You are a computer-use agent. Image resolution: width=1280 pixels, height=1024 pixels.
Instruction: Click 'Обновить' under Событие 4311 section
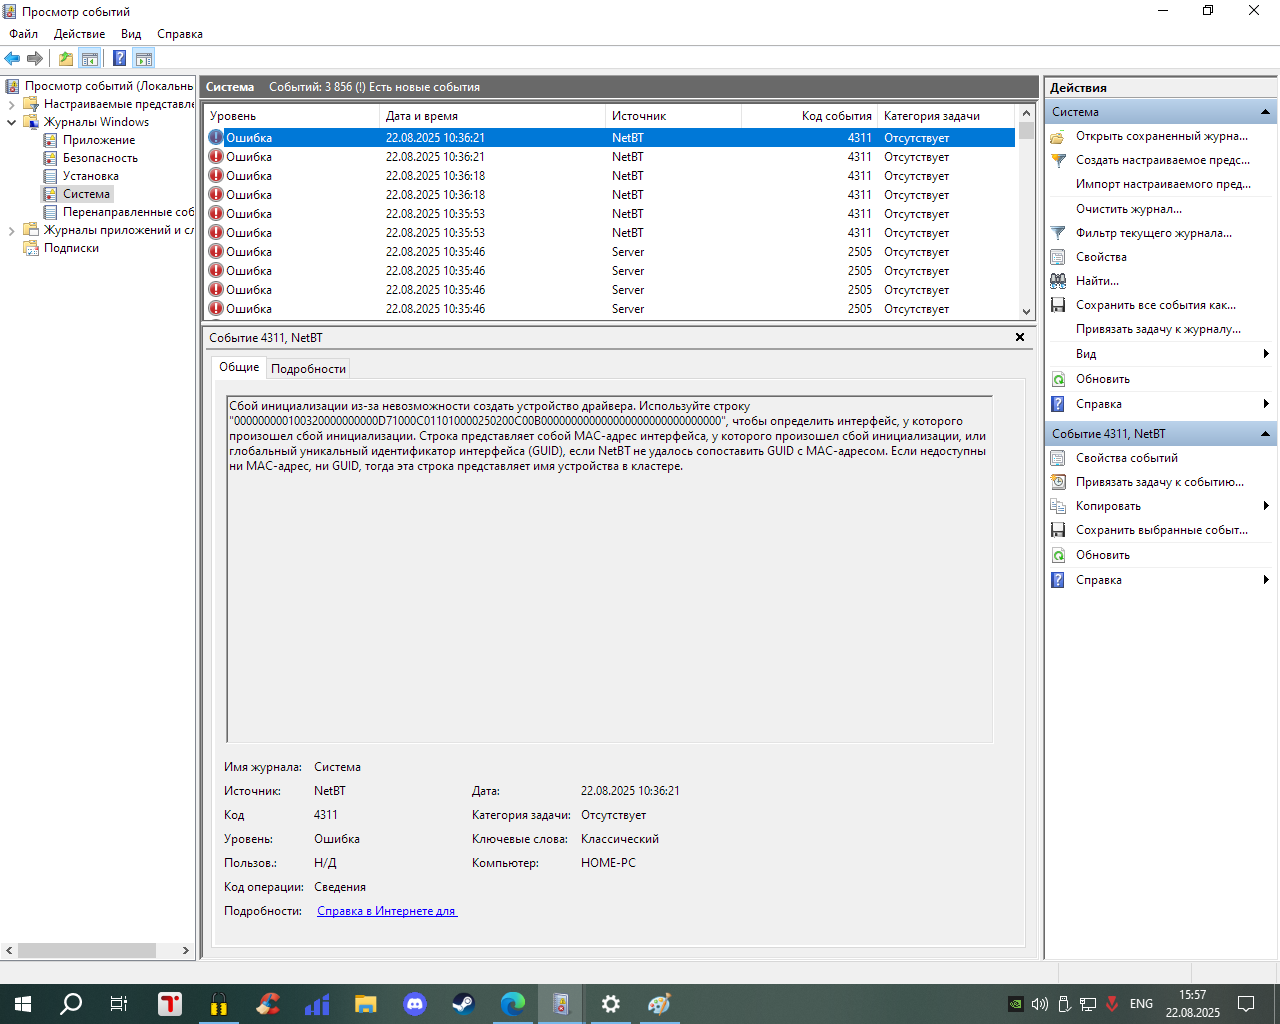(x=1102, y=555)
